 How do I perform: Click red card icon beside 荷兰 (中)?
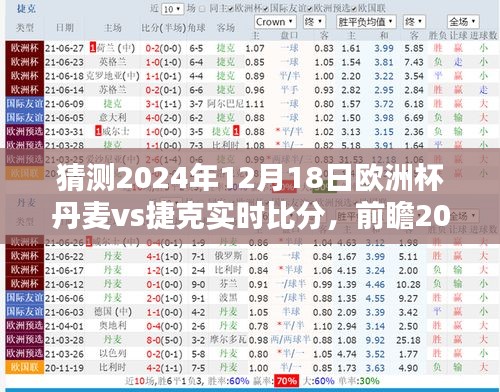click(93, 48)
